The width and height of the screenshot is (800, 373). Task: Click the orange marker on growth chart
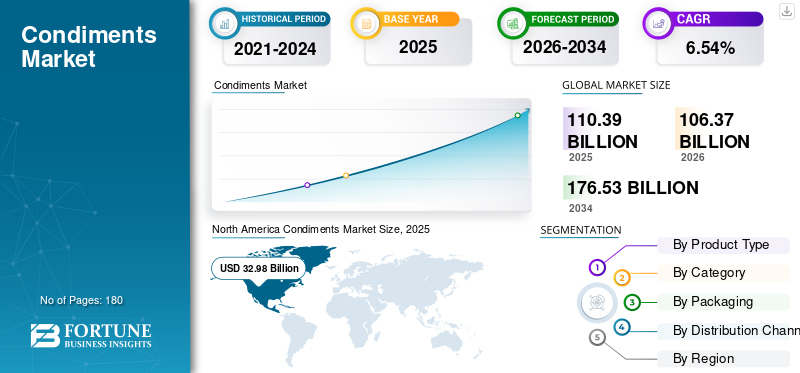(346, 176)
